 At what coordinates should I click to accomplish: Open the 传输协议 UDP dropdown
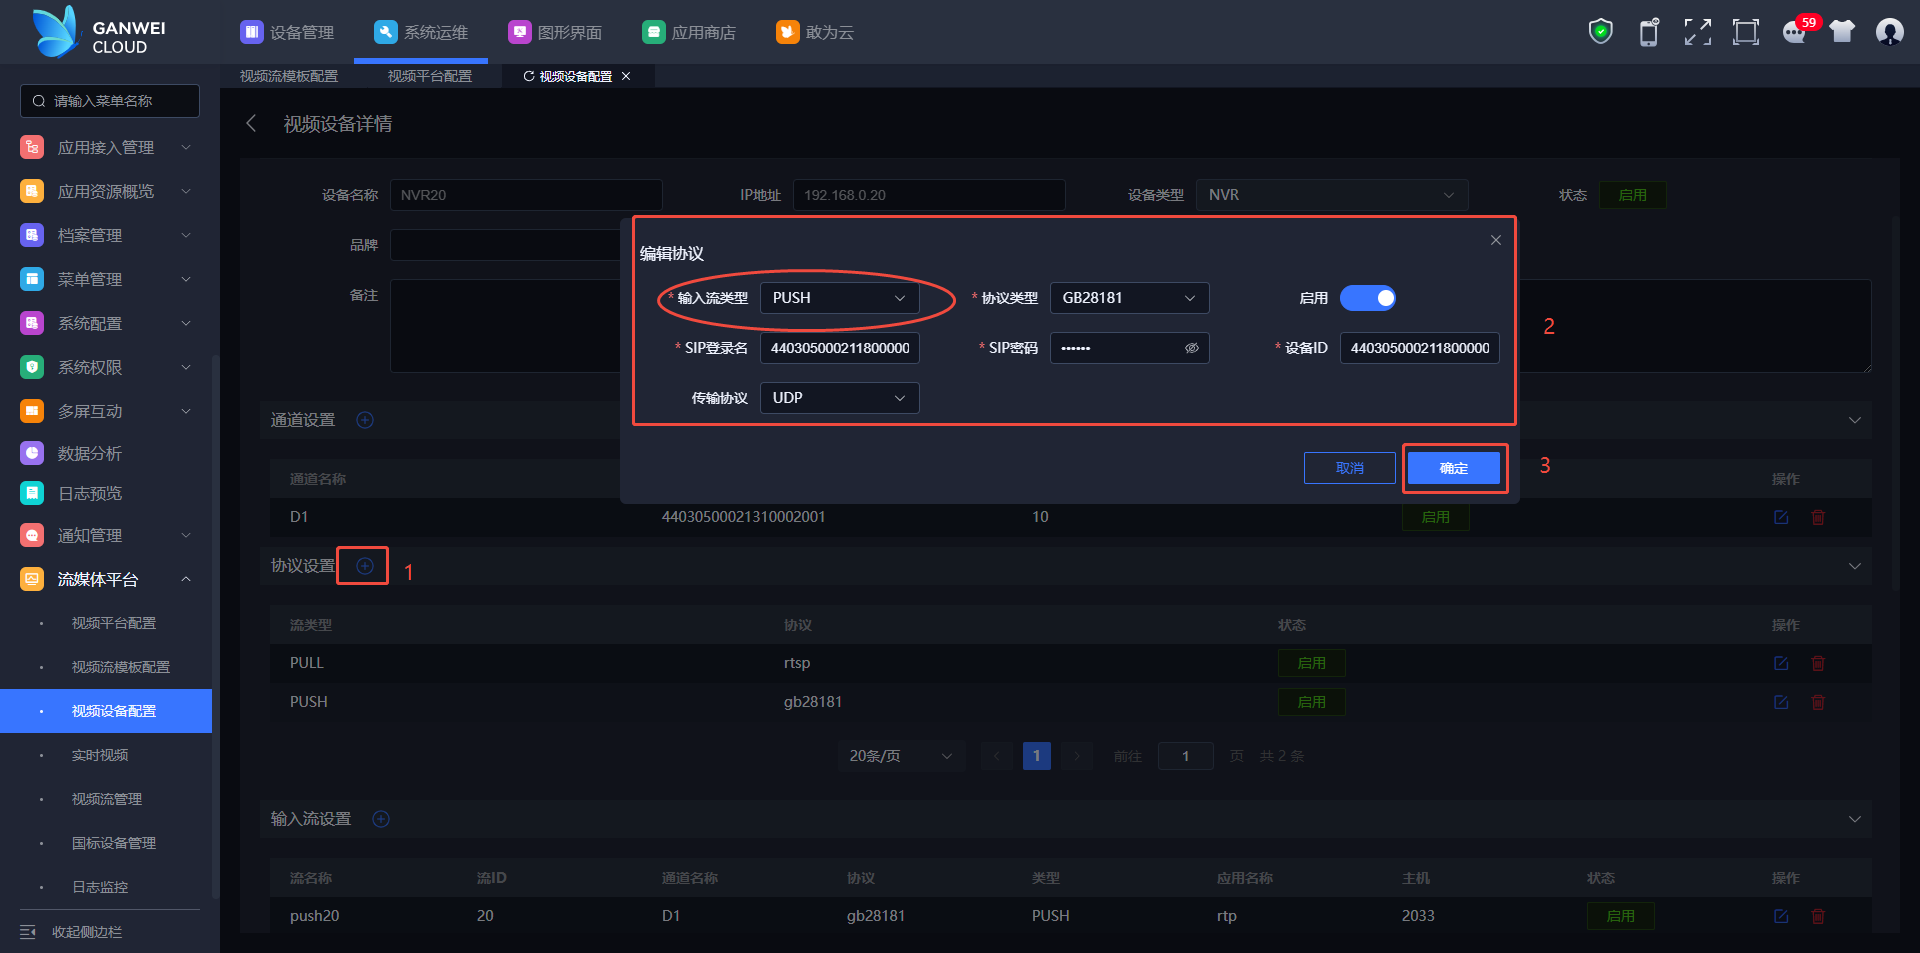coord(839,398)
